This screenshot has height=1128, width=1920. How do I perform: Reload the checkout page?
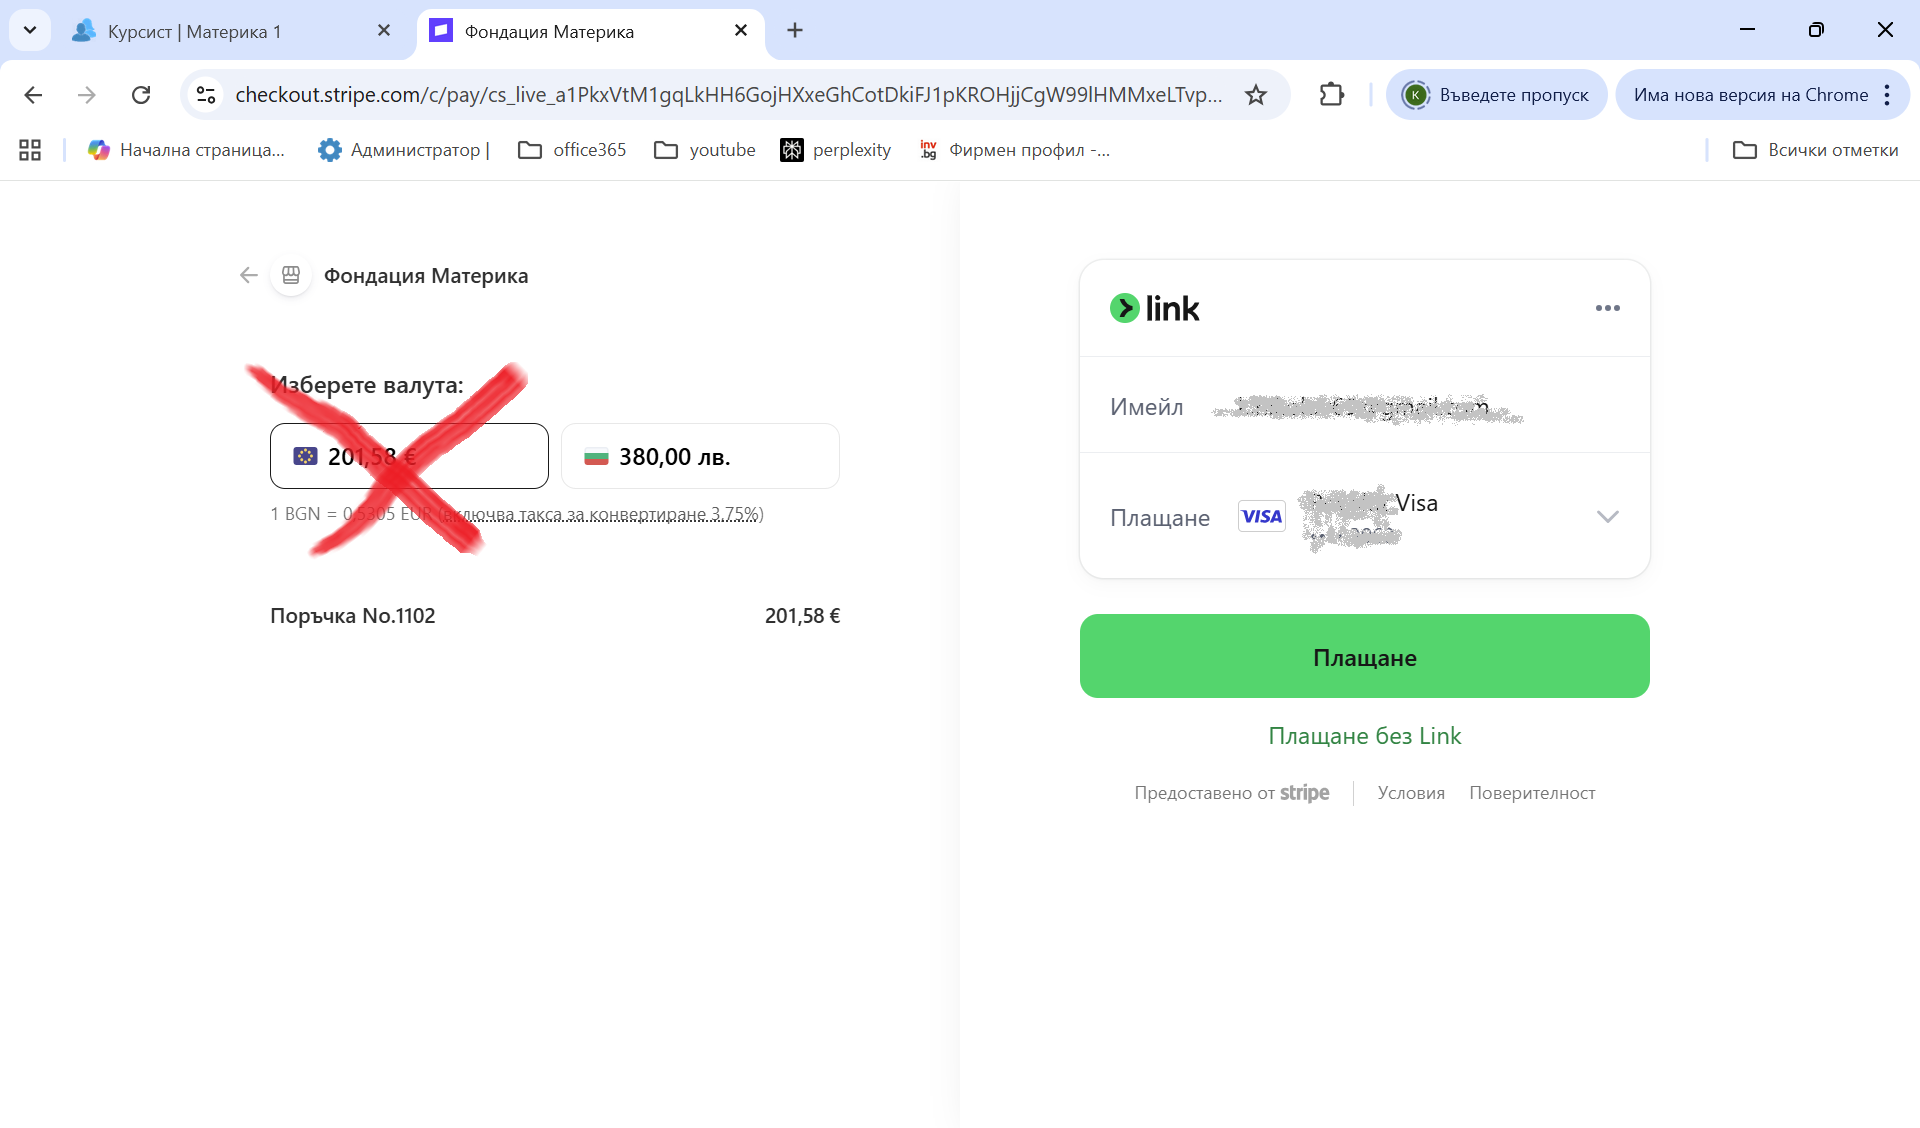click(141, 95)
